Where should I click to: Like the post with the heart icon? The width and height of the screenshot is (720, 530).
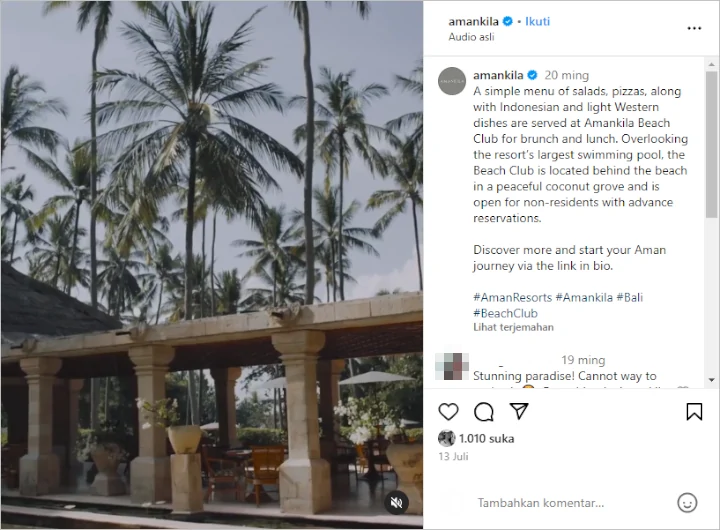click(449, 411)
